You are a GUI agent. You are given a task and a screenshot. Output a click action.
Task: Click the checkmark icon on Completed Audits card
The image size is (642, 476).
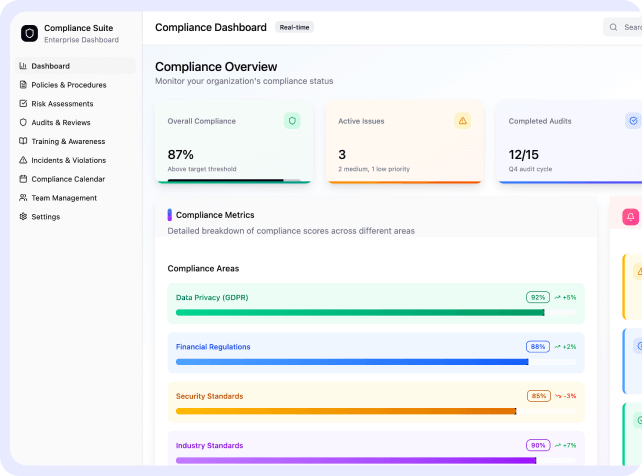pyautogui.click(x=633, y=121)
